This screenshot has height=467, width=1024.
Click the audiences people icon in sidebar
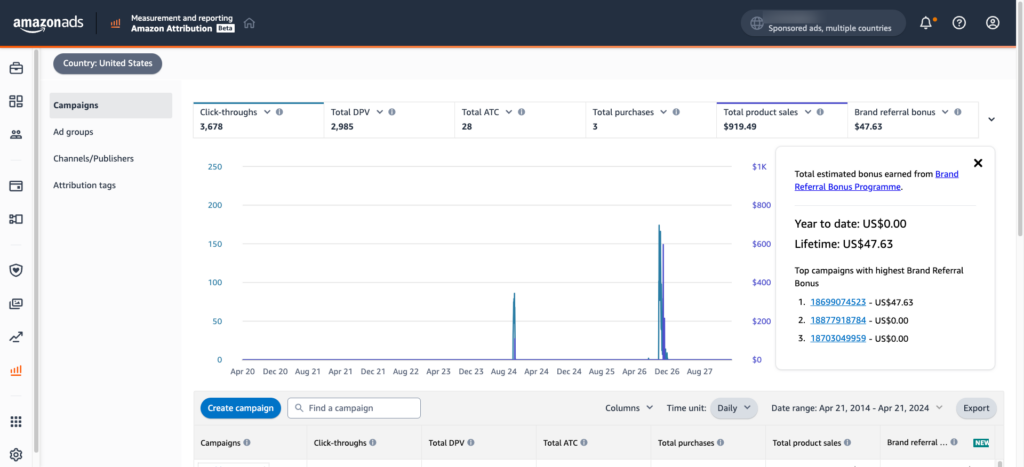[x=16, y=135]
